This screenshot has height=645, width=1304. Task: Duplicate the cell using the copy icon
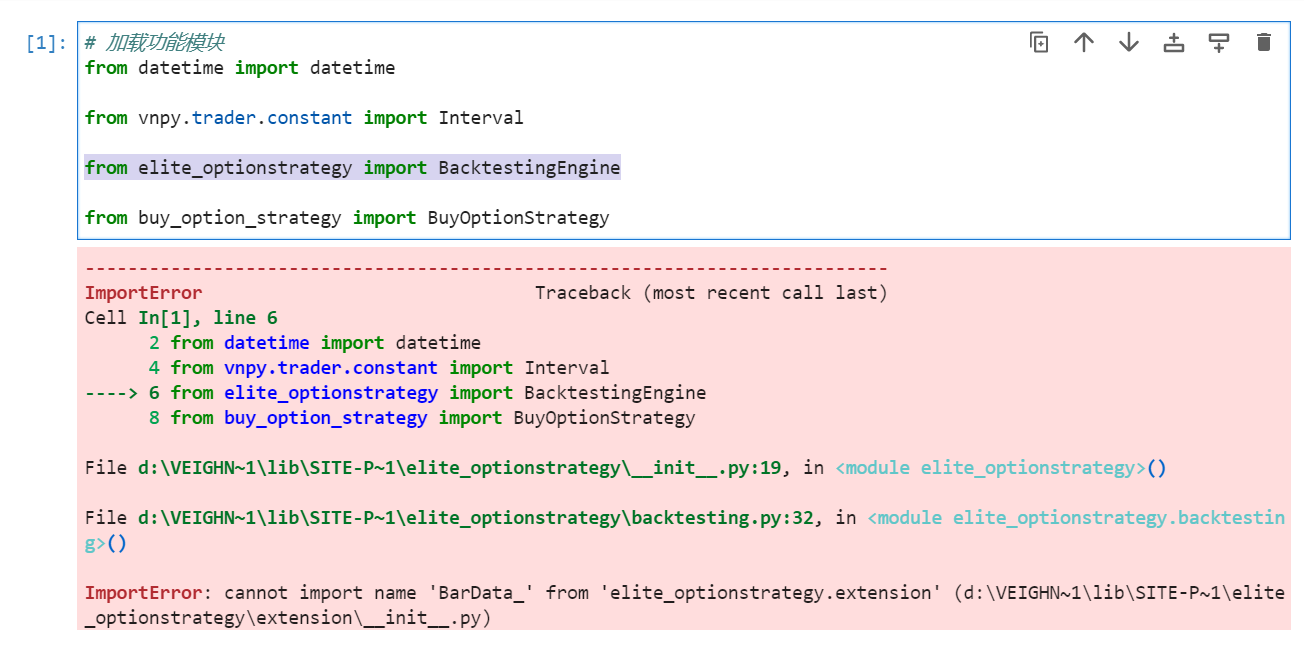tap(1039, 42)
